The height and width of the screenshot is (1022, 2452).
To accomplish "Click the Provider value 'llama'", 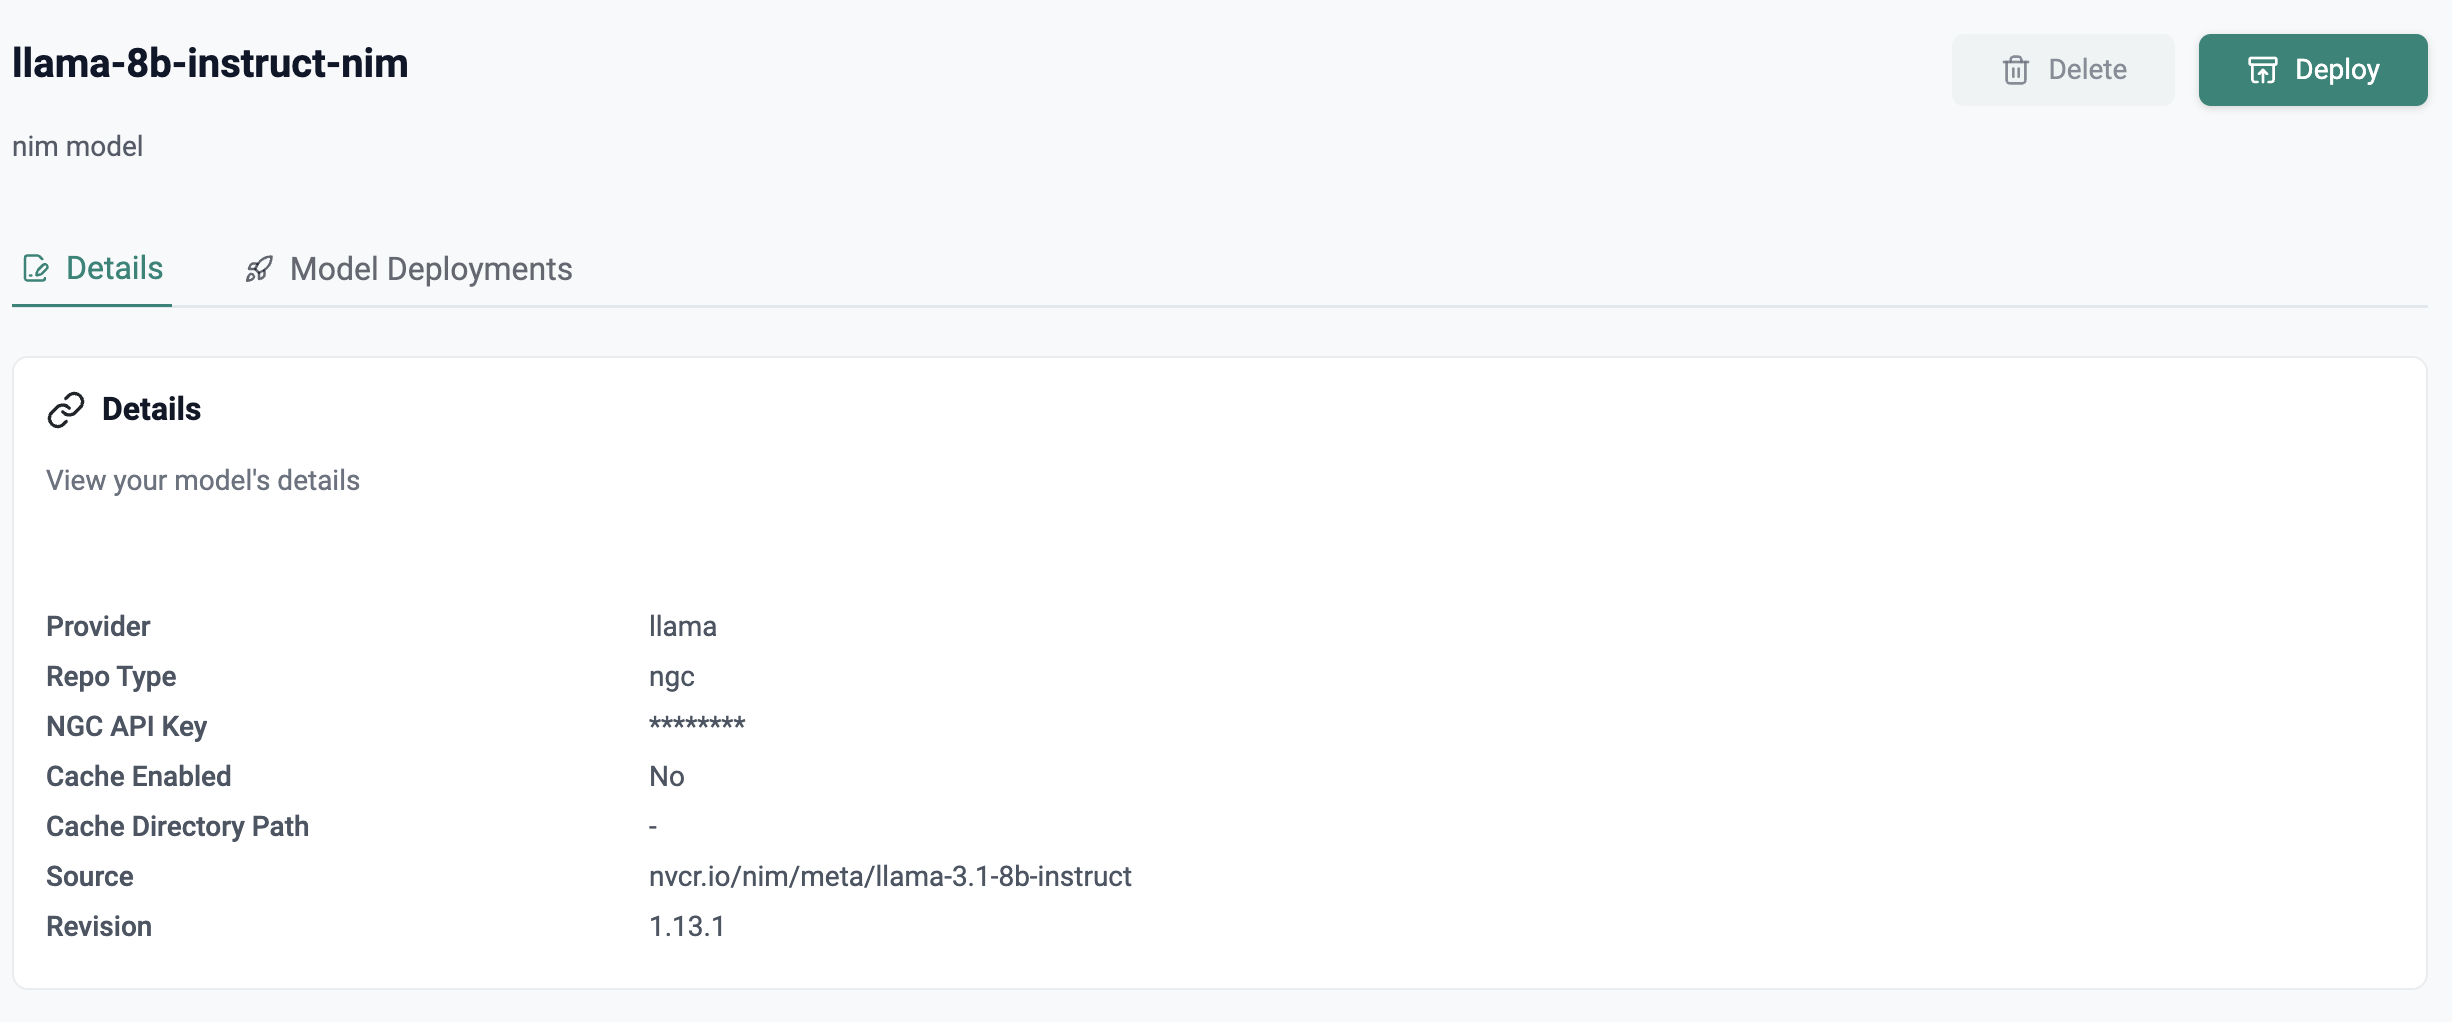I will coord(682,626).
